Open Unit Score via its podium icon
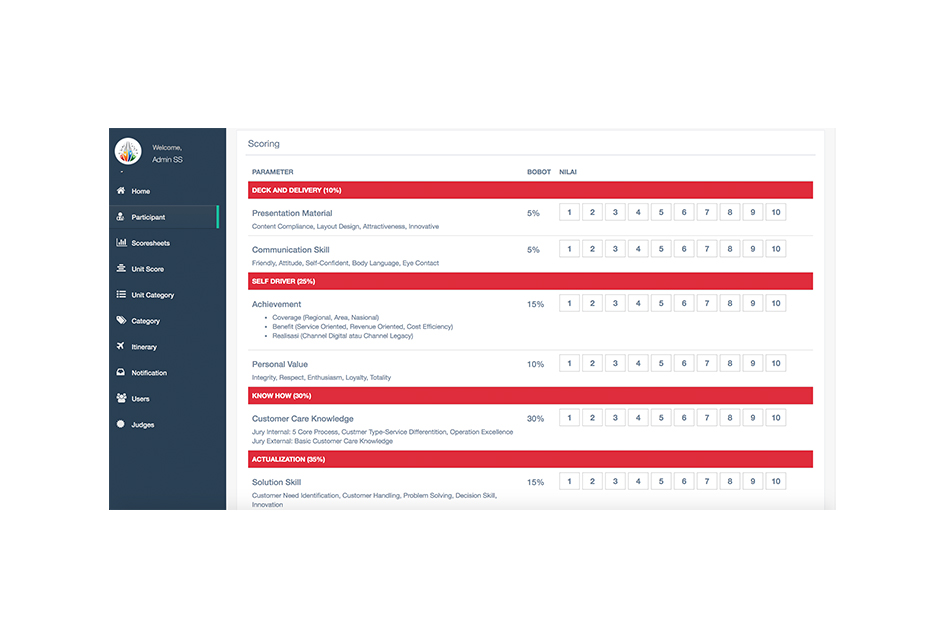The width and height of the screenshot is (945, 637). click(122, 269)
